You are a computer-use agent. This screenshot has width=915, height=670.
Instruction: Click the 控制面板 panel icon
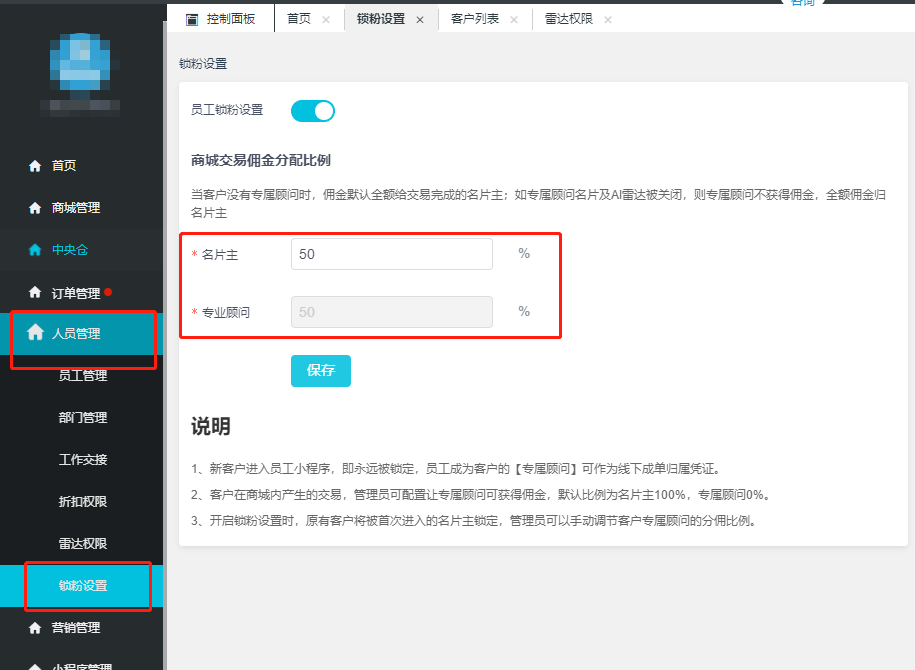coord(191,20)
